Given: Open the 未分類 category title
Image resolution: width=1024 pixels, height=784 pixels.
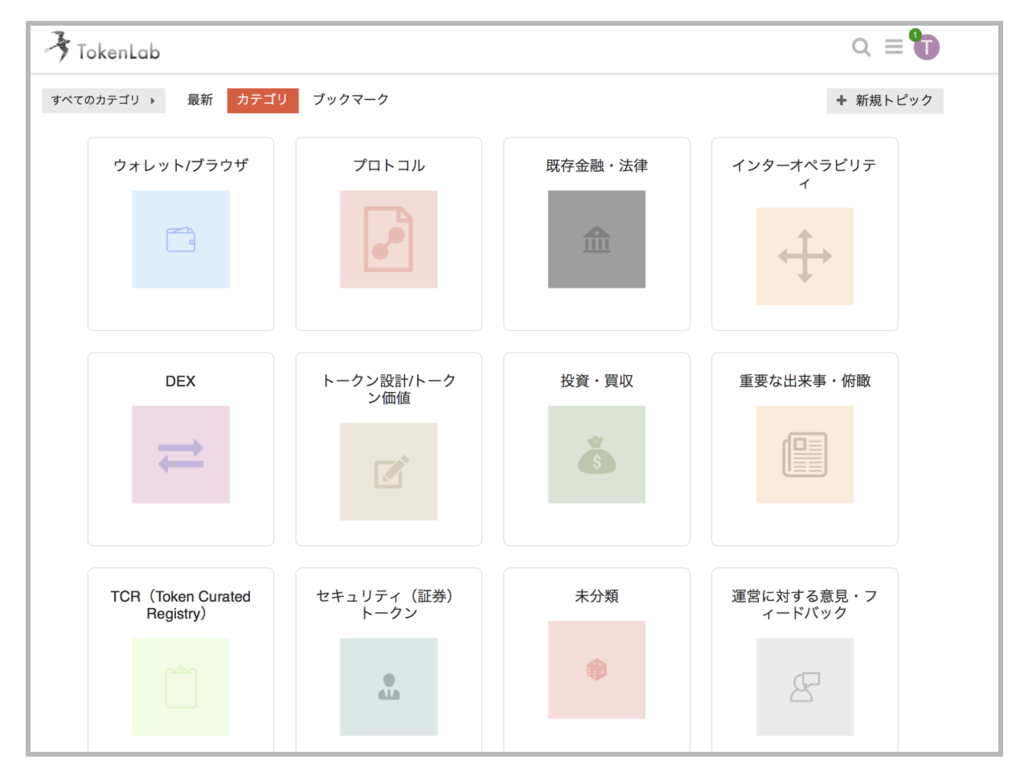Looking at the screenshot, I should (x=596, y=596).
